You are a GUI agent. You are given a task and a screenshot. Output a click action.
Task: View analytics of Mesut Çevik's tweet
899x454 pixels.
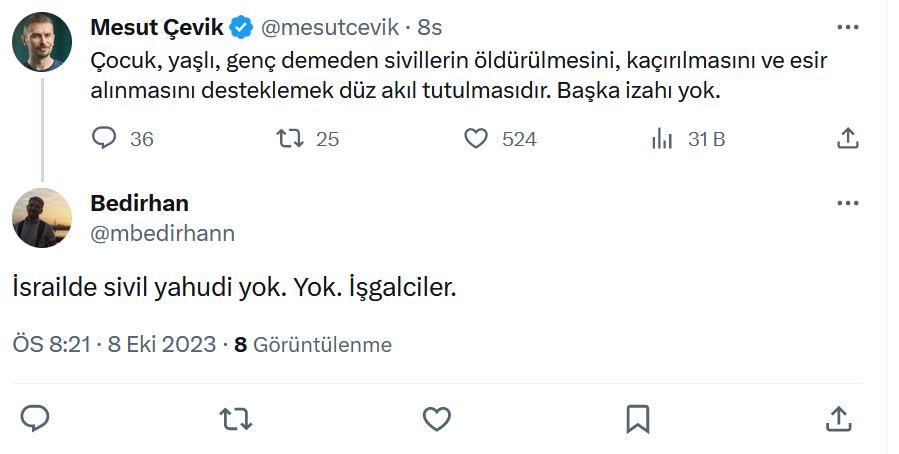[662, 139]
